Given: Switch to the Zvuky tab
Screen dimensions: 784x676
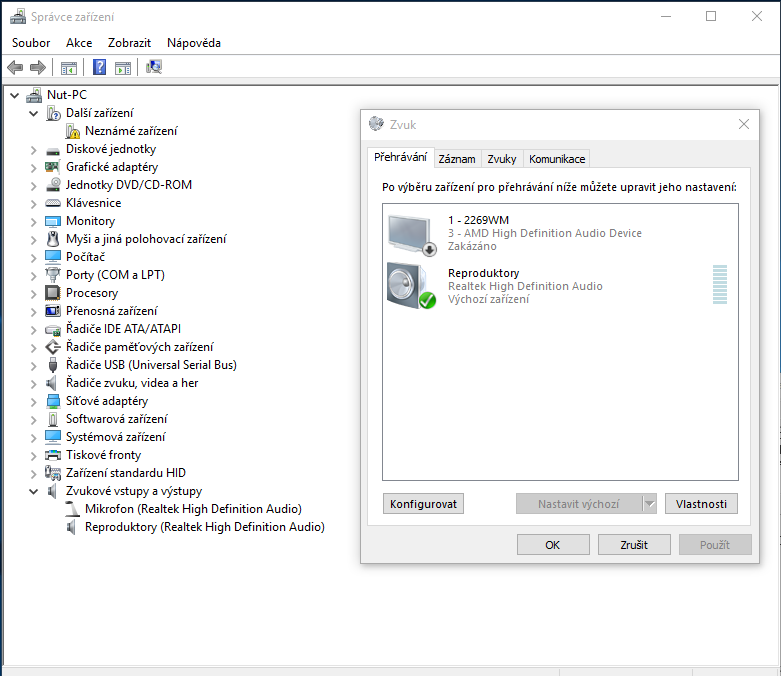Looking at the screenshot, I should click(x=502, y=159).
